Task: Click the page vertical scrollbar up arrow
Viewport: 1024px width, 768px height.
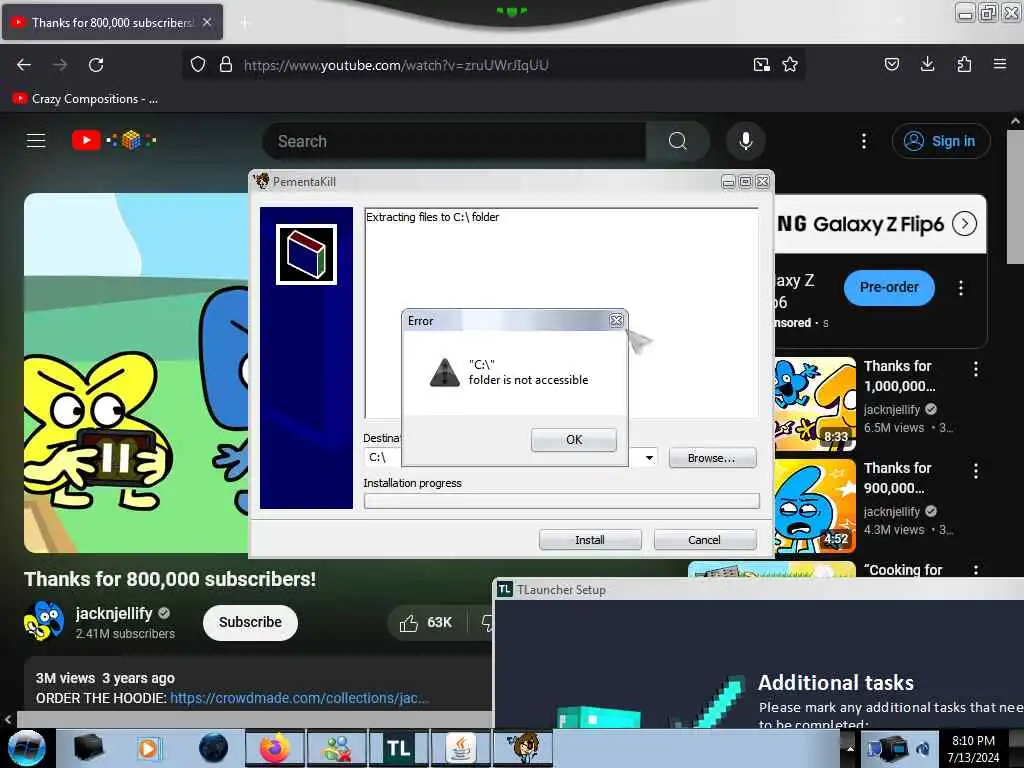Action: pyautogui.click(x=1015, y=121)
